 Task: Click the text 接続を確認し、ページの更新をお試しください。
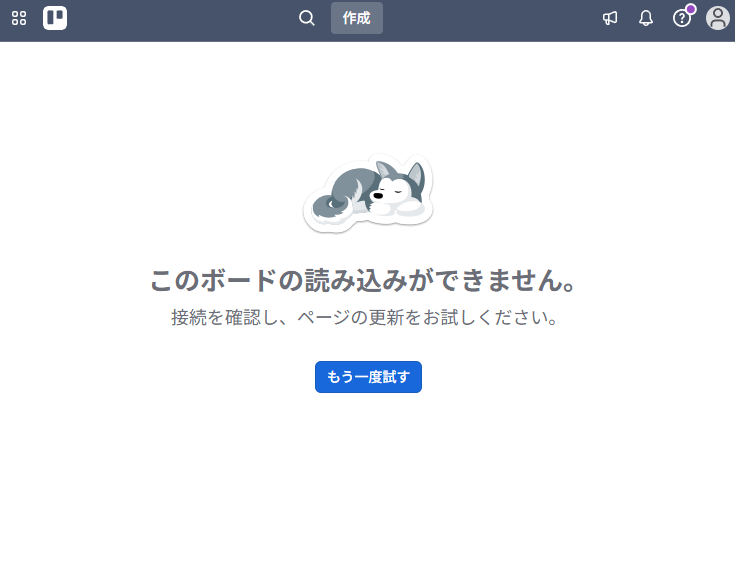364,318
